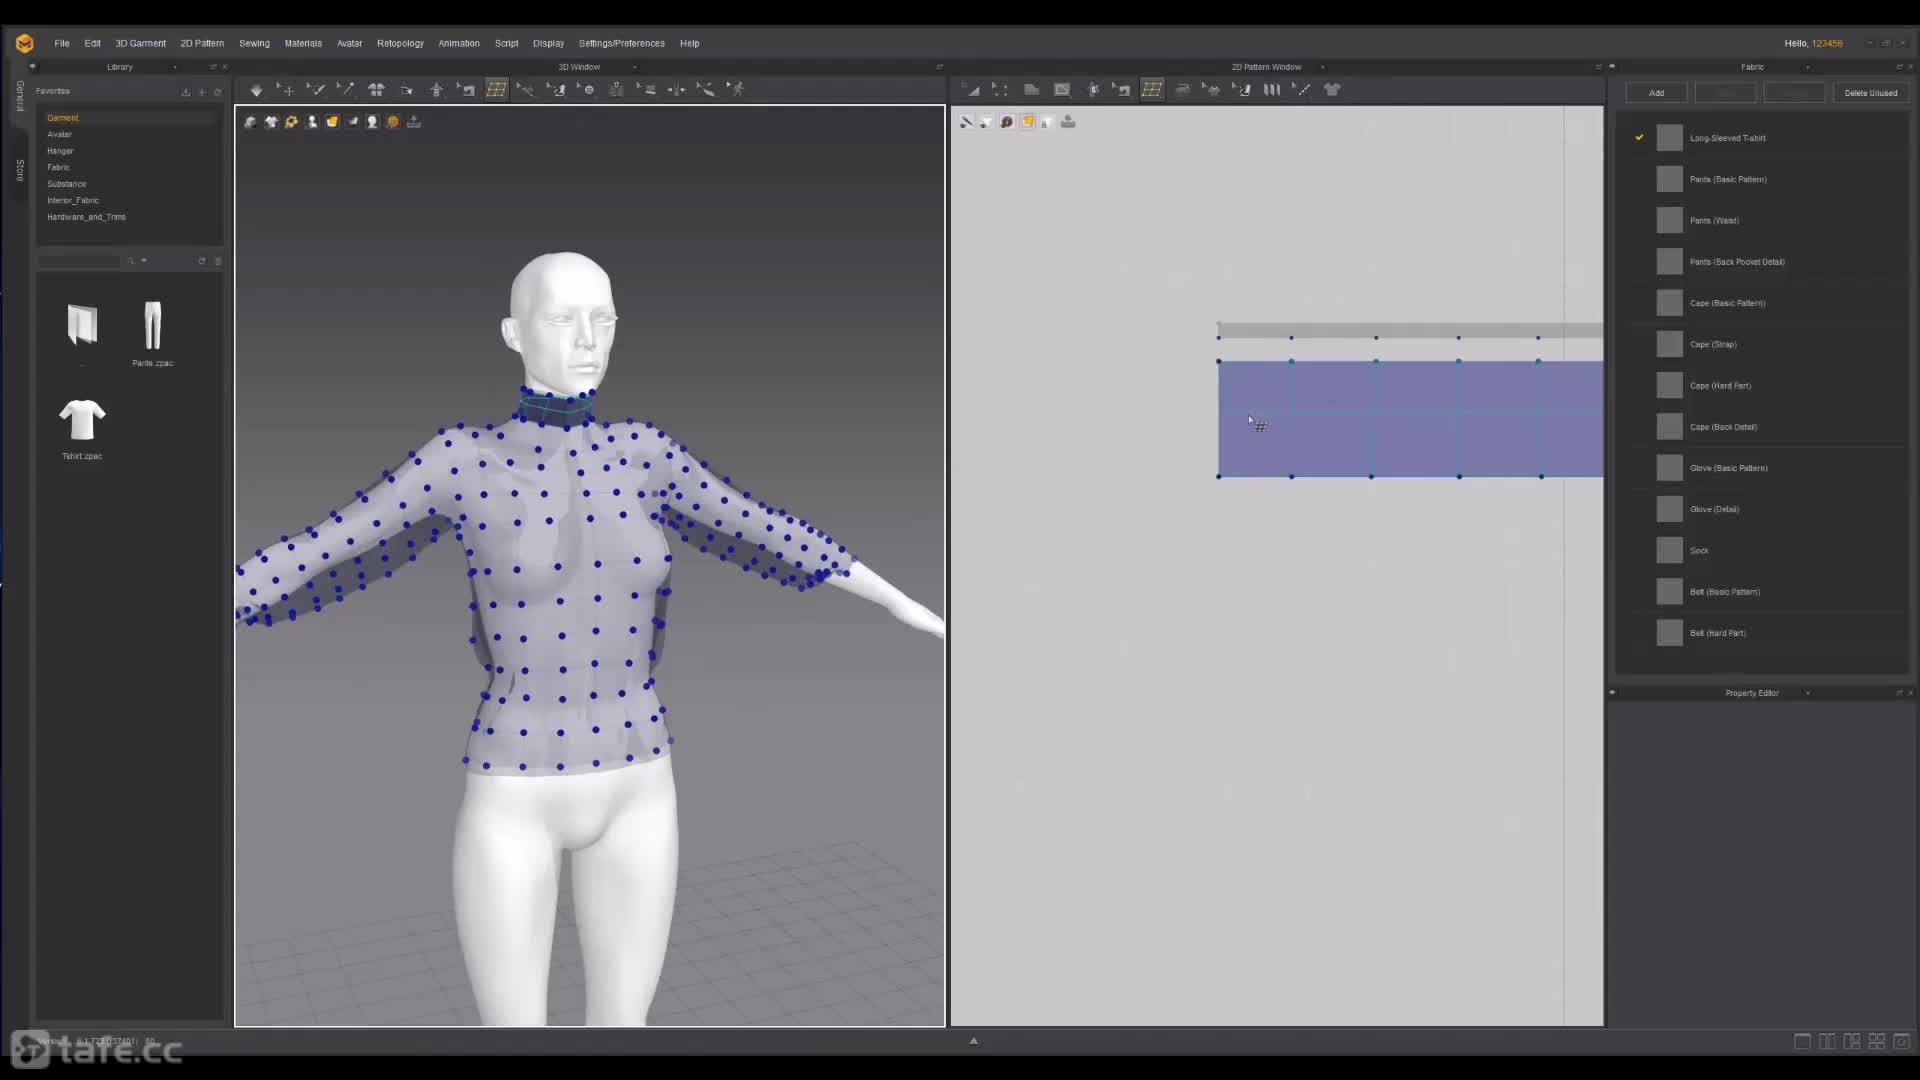Toggle the garment display icon in the 3D viewport
The height and width of the screenshot is (1080, 1920).
271,122
